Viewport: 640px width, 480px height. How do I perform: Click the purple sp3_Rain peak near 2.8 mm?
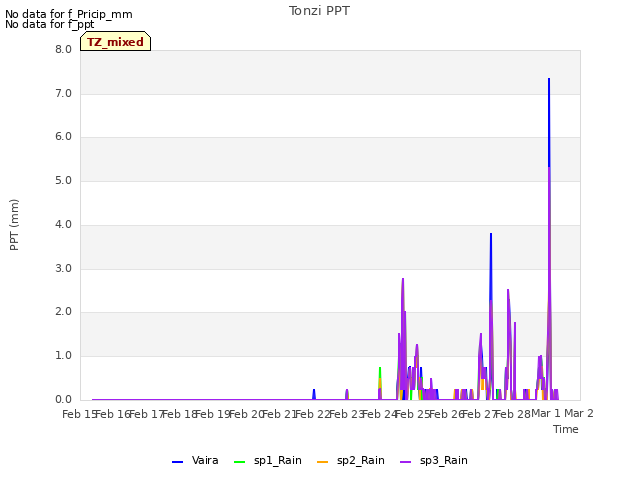(403, 279)
